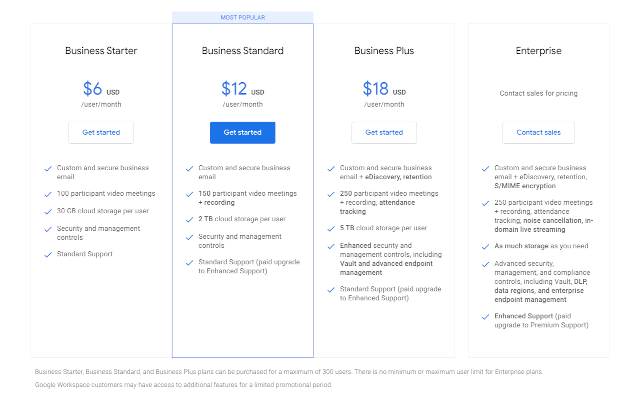Click Get started under Business Starter

point(101,132)
